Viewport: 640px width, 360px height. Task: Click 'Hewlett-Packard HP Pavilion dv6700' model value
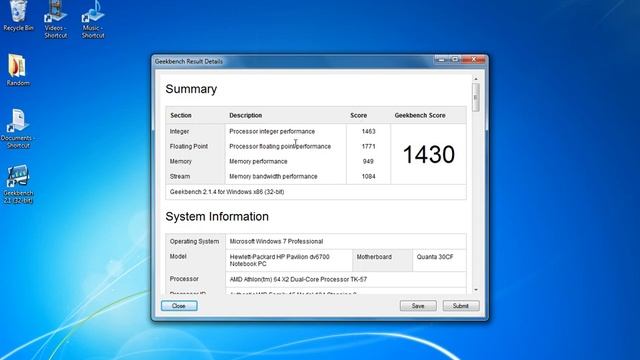click(x=280, y=260)
